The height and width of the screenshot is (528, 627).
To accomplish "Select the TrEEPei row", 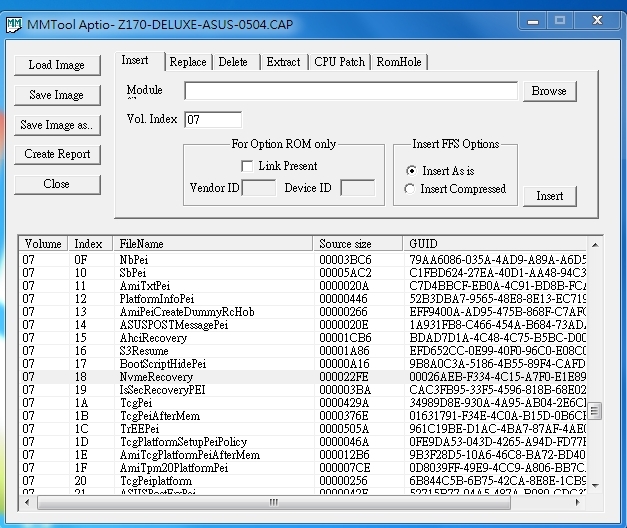I will click(303, 429).
